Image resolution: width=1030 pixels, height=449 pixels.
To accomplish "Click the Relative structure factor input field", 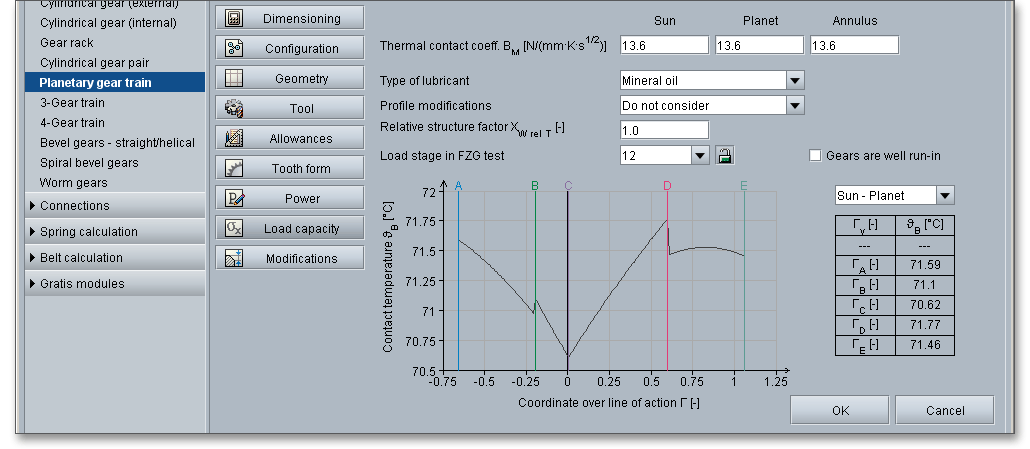I will click(664, 130).
